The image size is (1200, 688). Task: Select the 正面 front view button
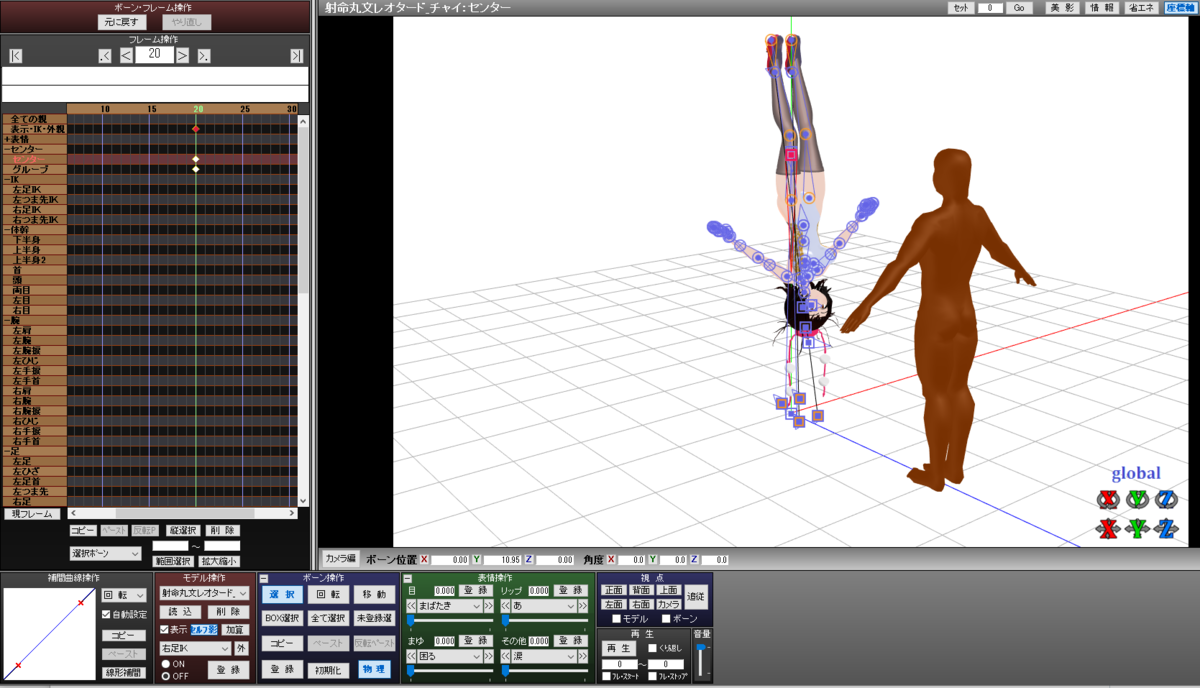(x=613, y=591)
